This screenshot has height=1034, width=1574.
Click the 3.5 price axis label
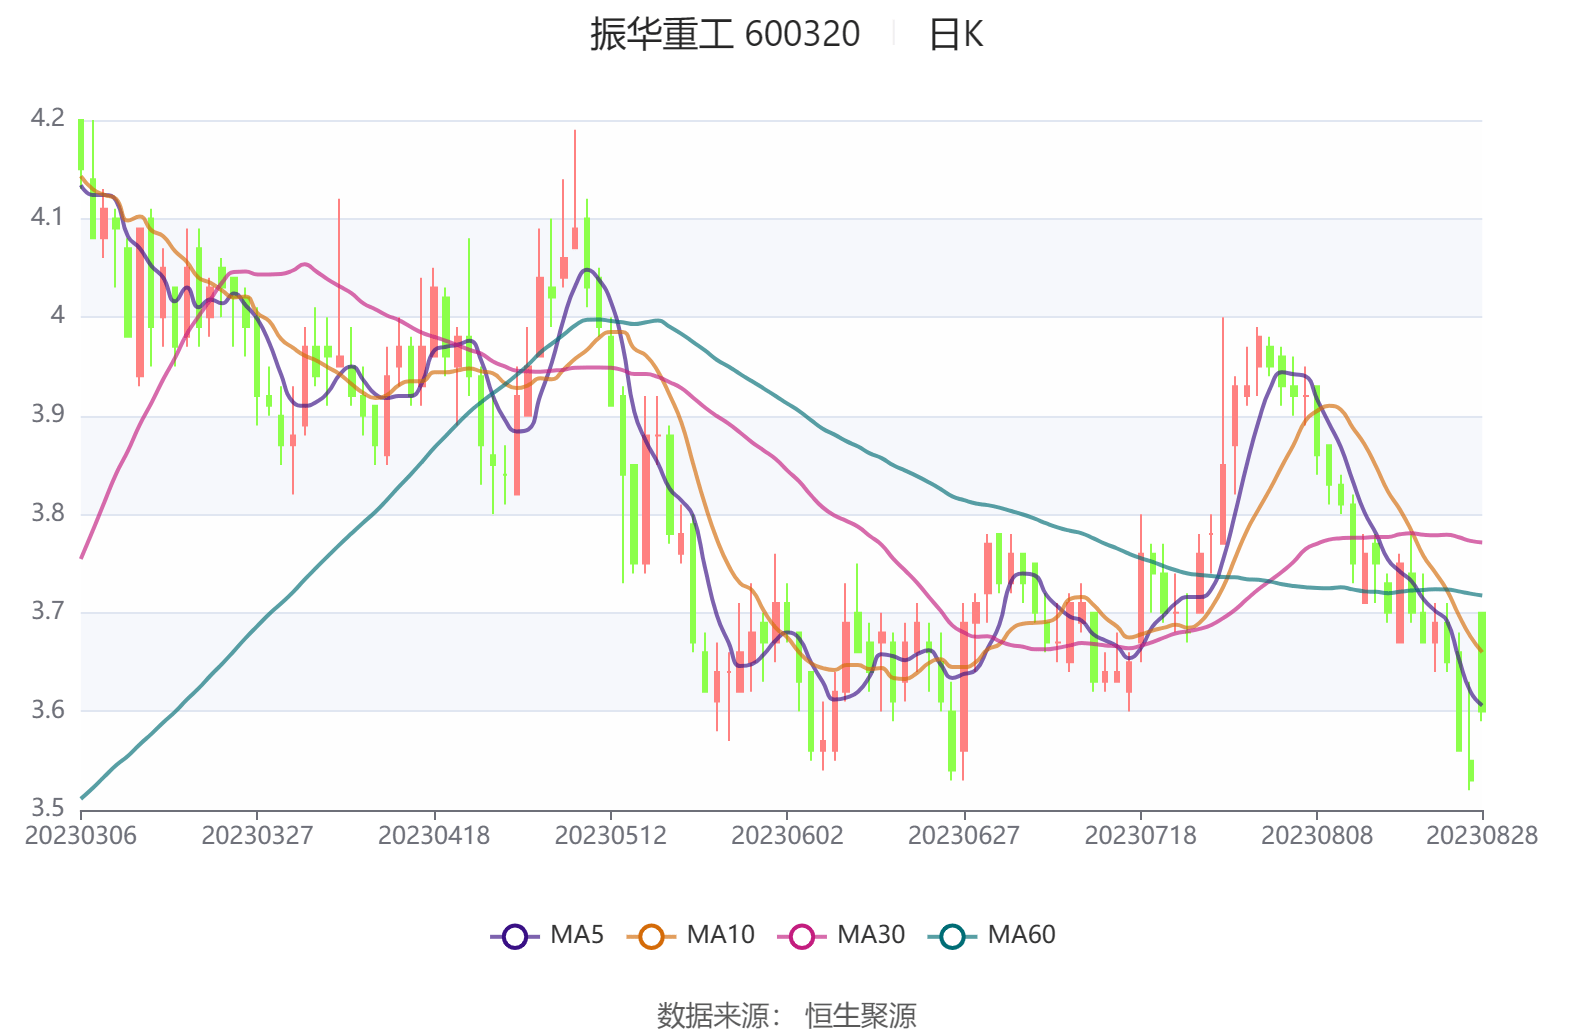(x=47, y=807)
